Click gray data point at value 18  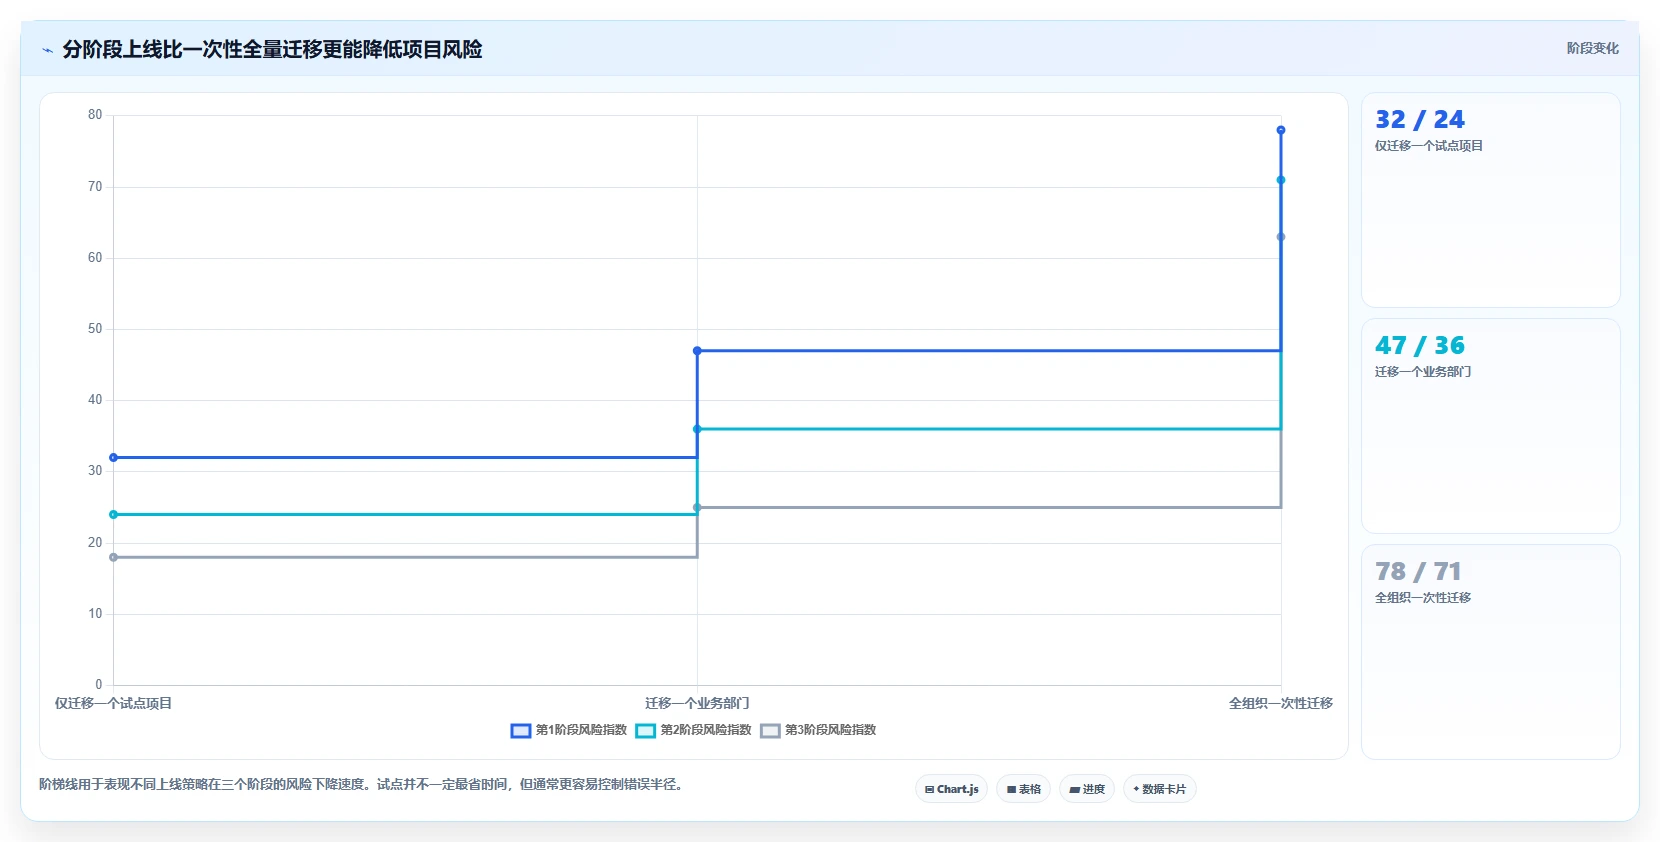click(113, 557)
